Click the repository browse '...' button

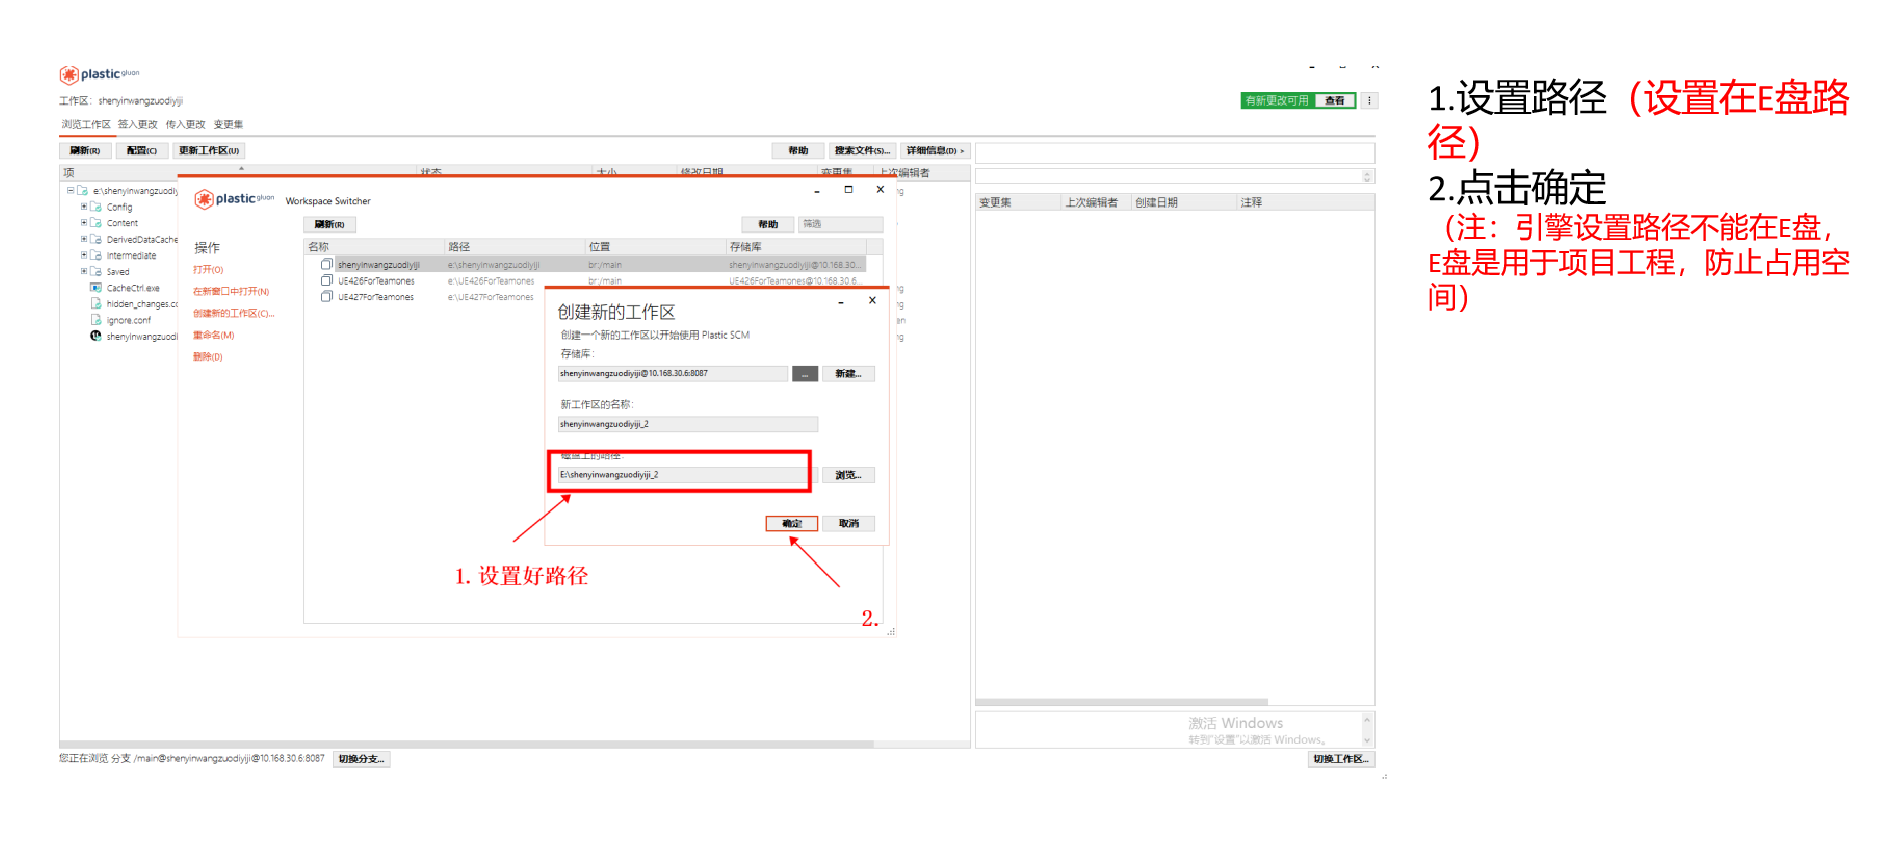tap(805, 374)
